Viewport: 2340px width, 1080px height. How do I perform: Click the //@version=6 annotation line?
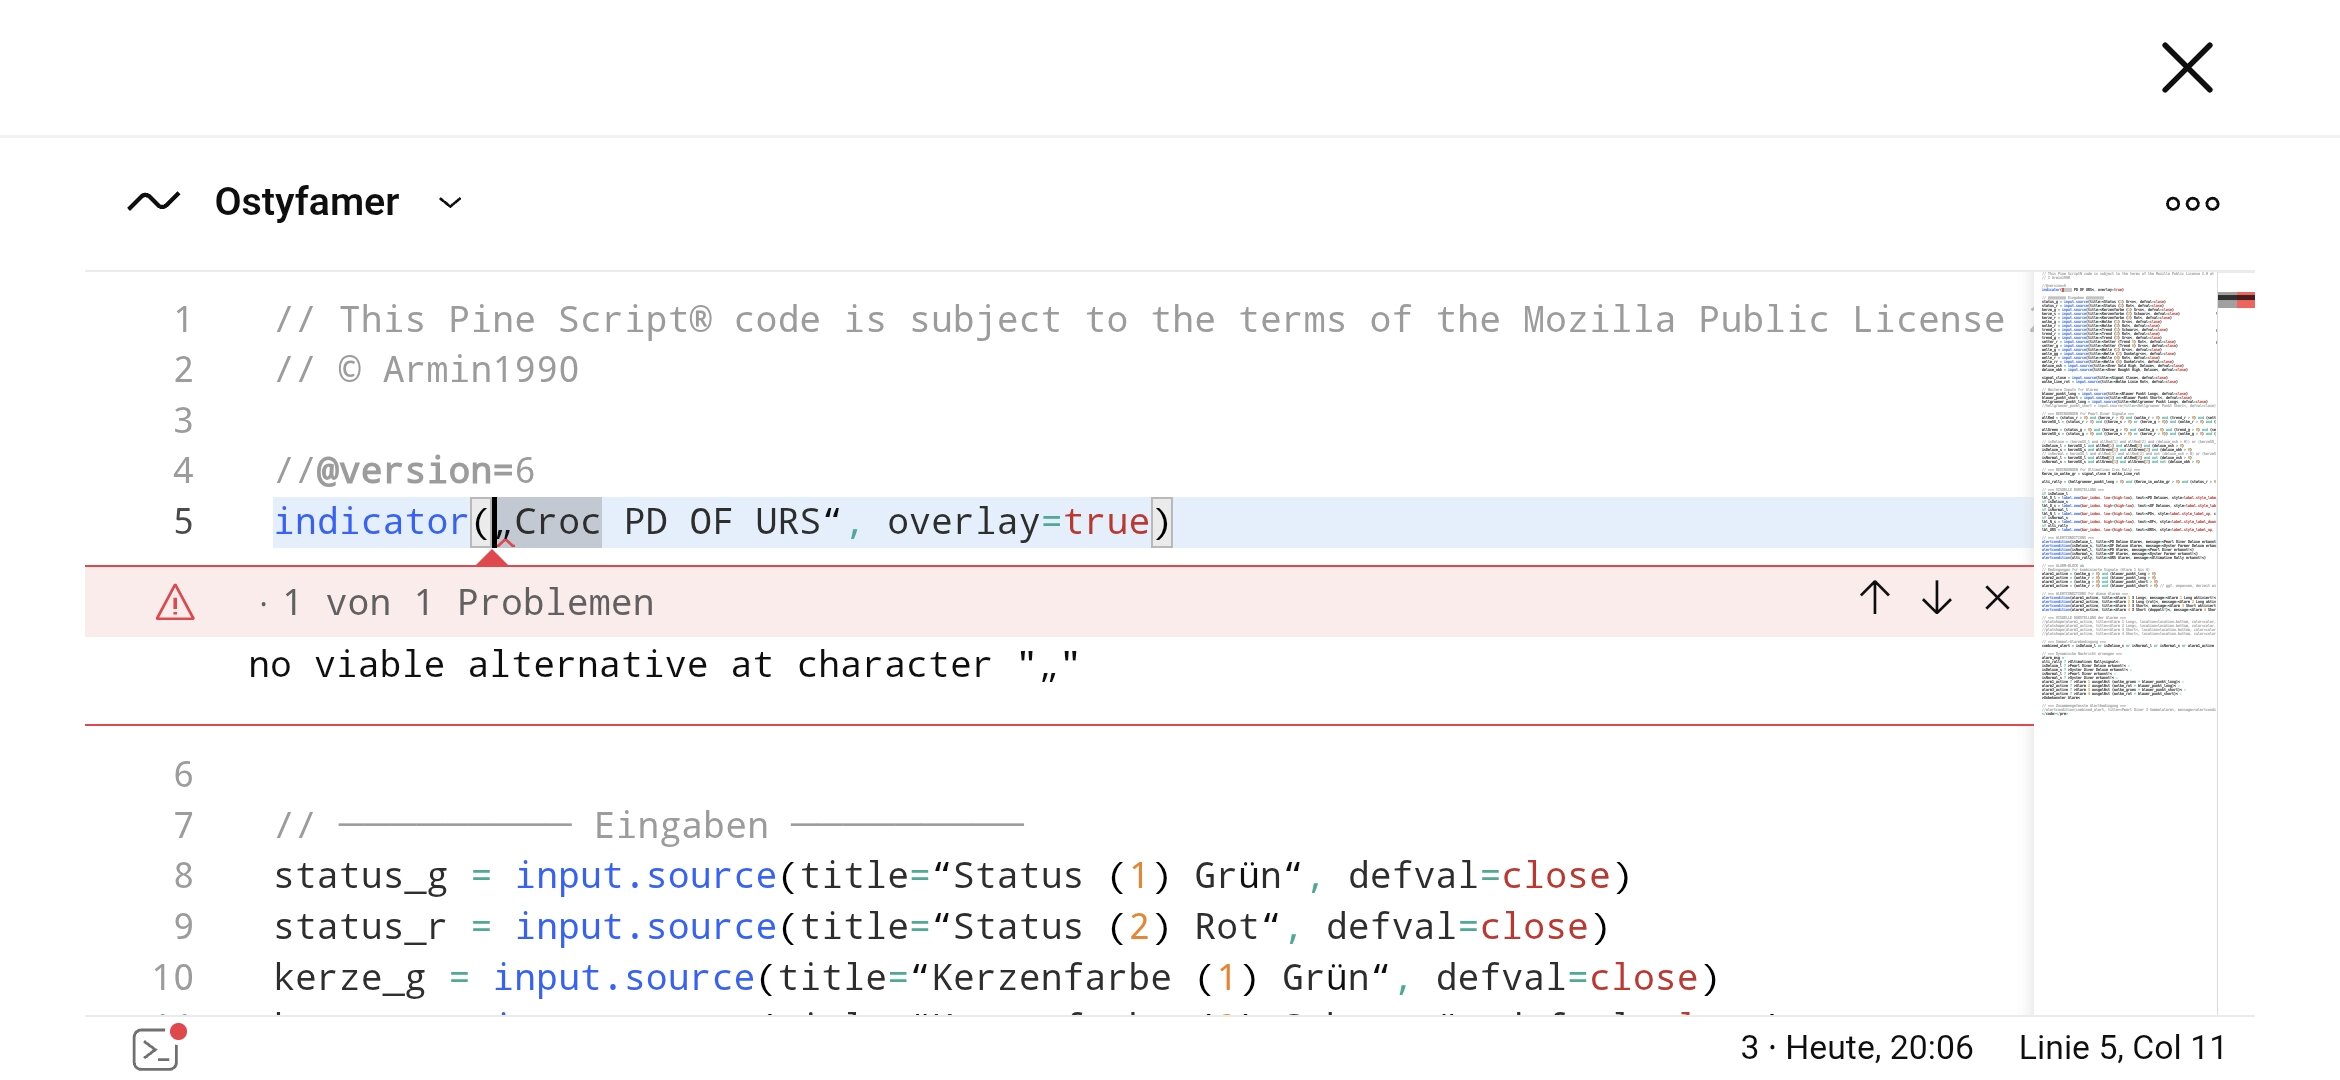coord(404,471)
